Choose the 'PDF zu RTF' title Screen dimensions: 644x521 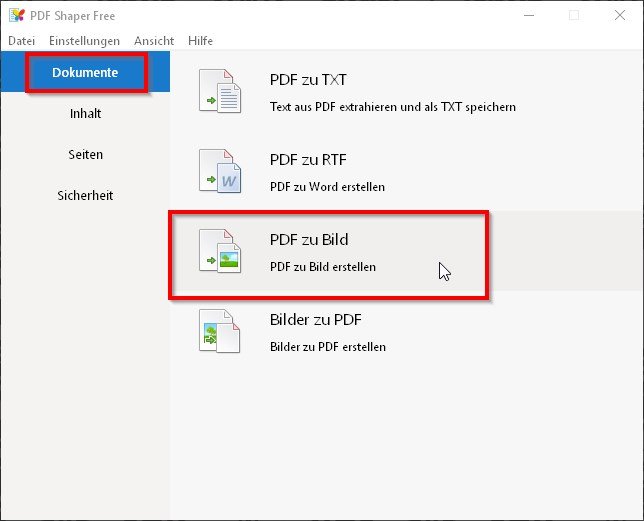click(308, 160)
